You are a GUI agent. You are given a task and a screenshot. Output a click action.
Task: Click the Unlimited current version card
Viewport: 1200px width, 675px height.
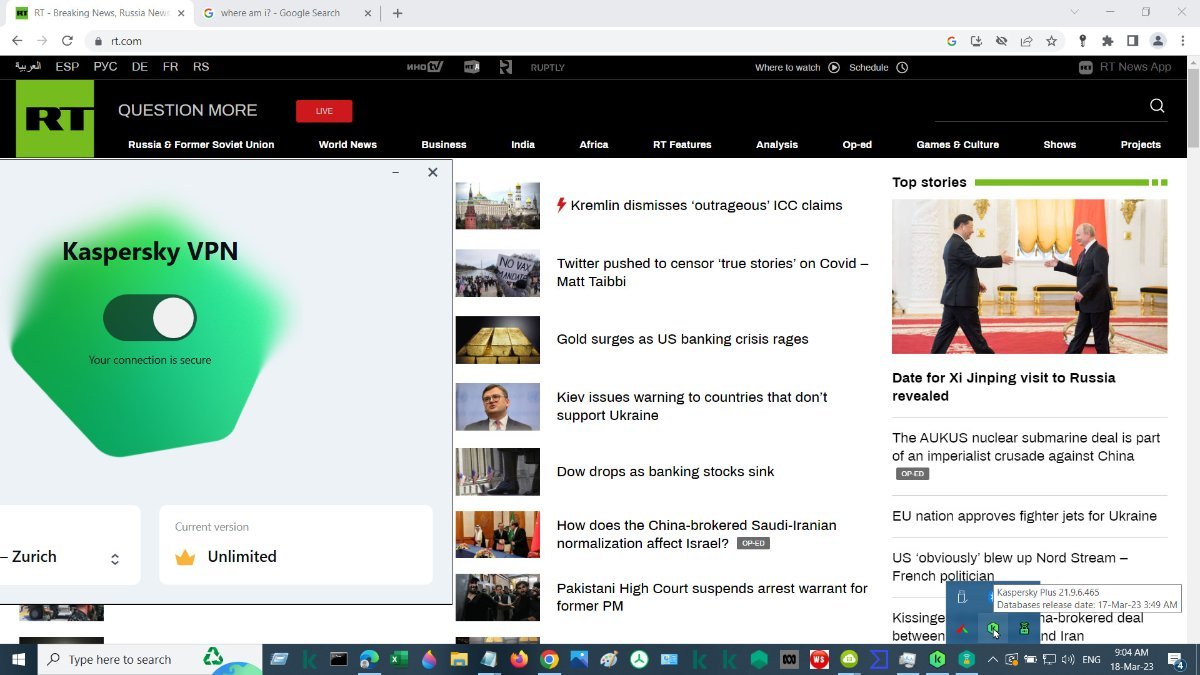(x=295, y=545)
